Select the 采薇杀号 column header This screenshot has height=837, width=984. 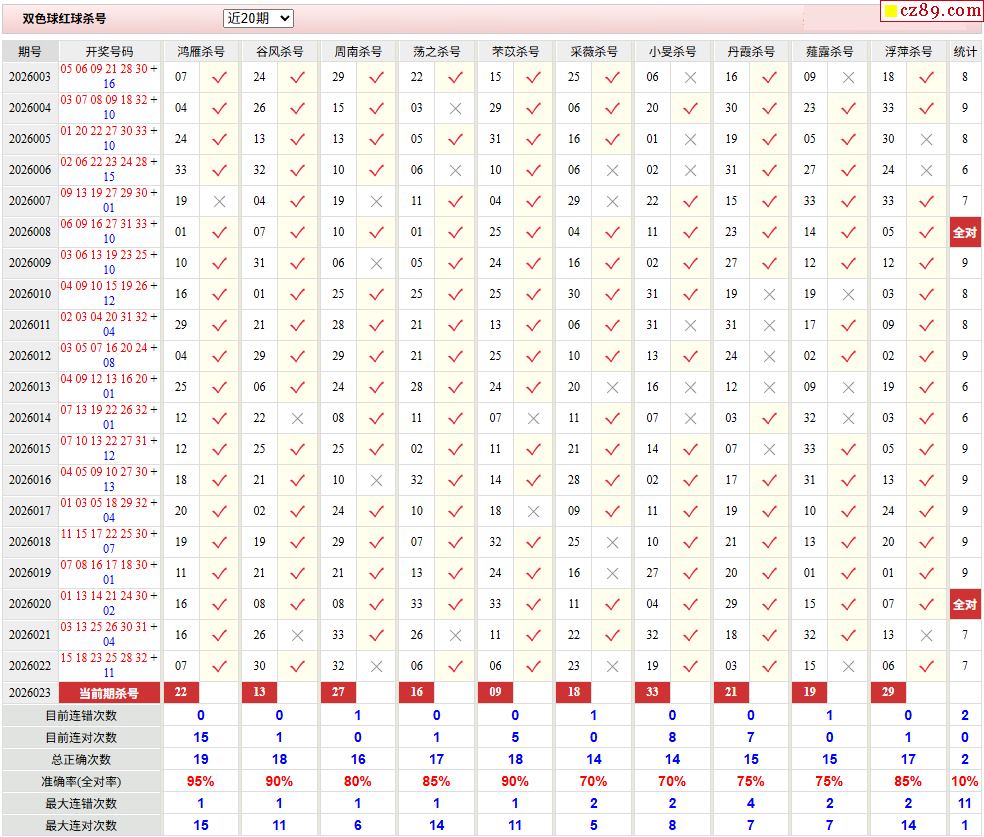[x=593, y=51]
